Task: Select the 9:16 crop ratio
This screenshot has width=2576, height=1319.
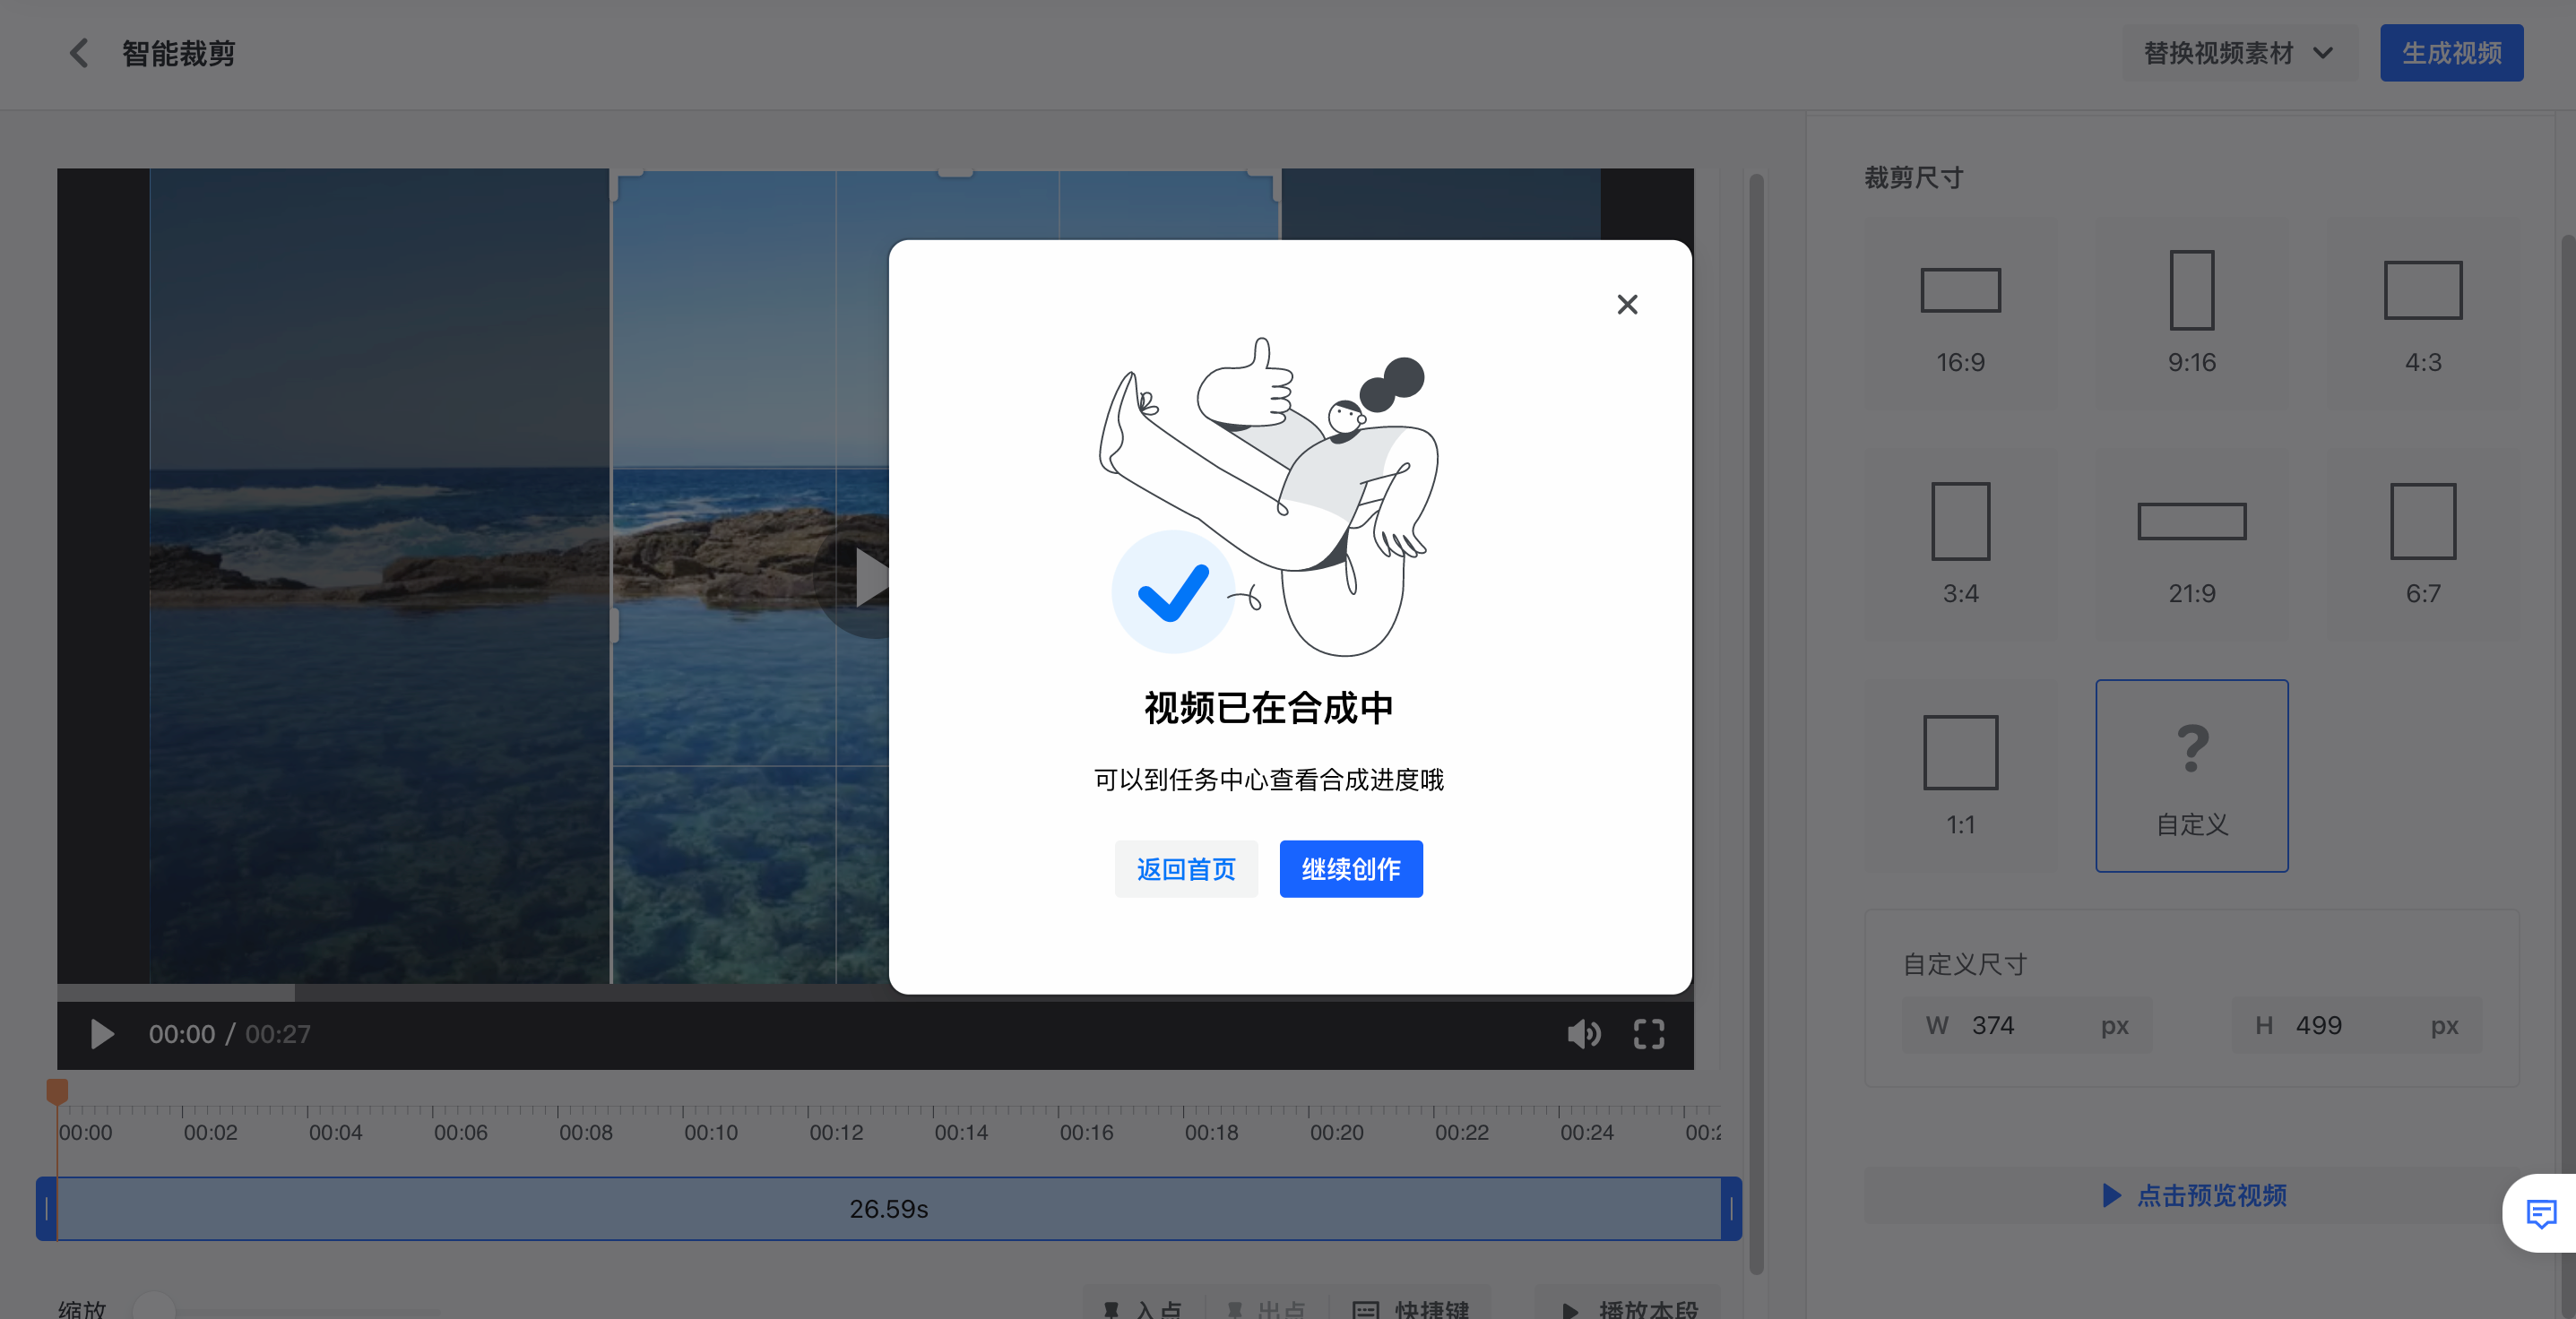Action: tap(2191, 314)
